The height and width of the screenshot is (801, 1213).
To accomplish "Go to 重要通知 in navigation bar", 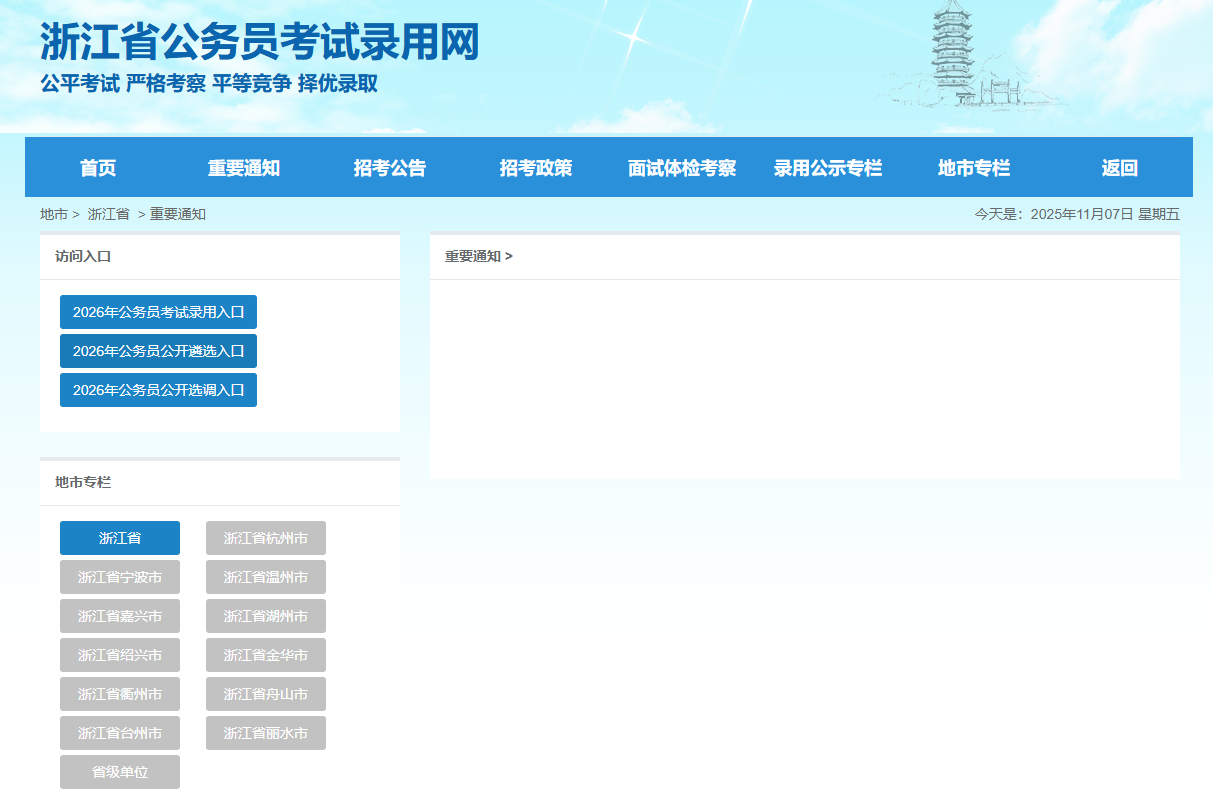I will (x=244, y=168).
